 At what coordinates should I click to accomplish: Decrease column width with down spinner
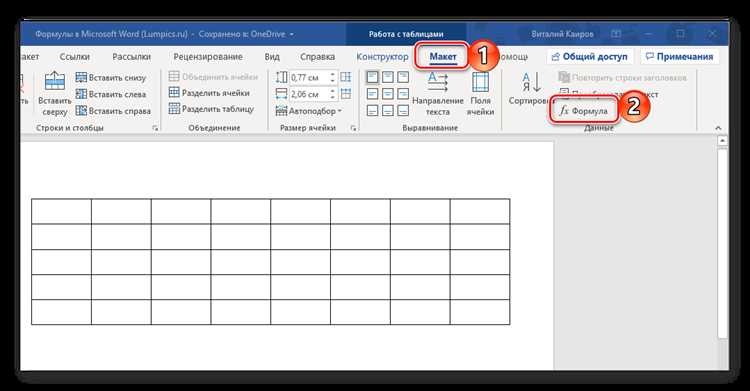click(x=332, y=97)
